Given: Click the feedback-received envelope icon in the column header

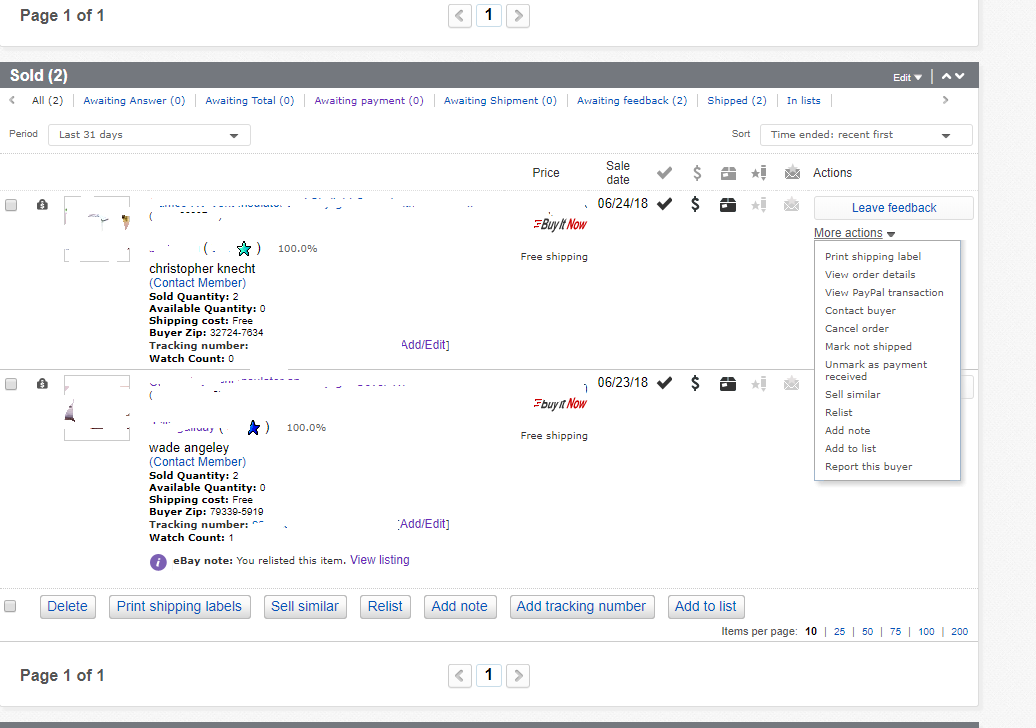Looking at the screenshot, I should coord(792,173).
